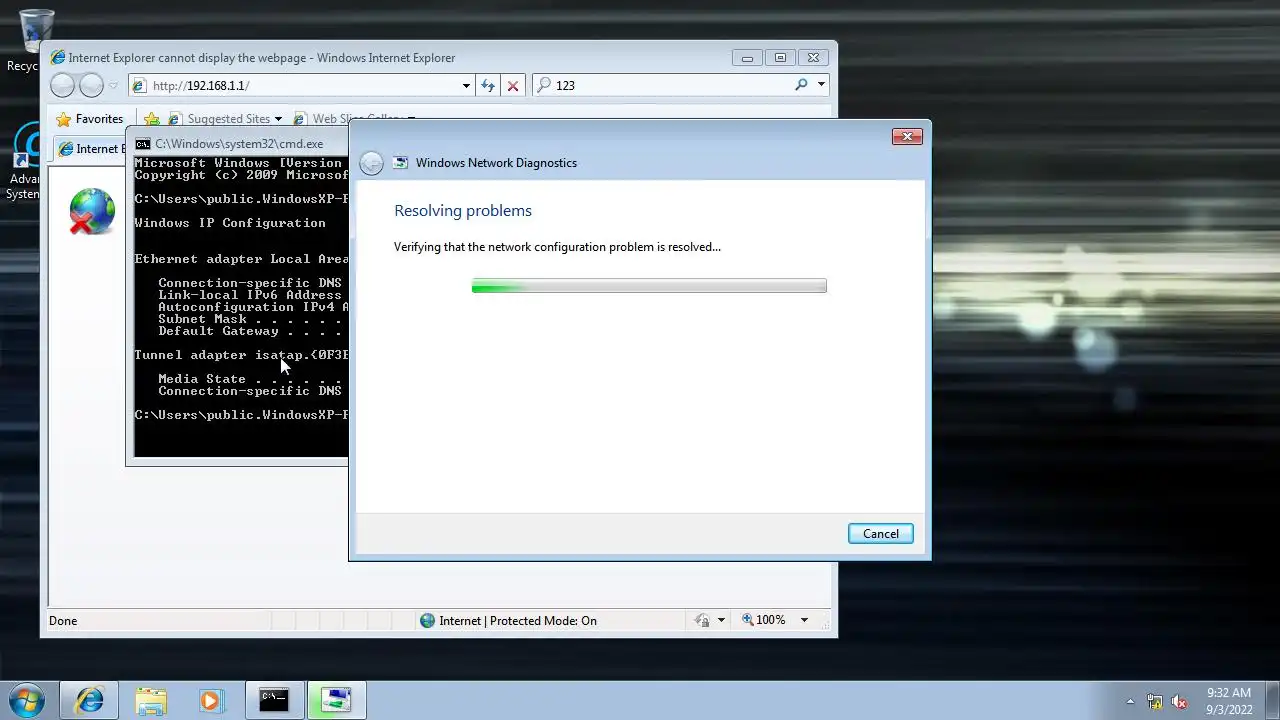
Task: Show hidden tray icons arrow
Action: (1130, 701)
